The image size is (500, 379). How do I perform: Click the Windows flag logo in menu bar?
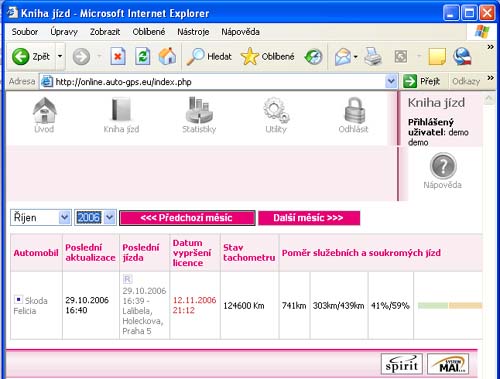(482, 32)
